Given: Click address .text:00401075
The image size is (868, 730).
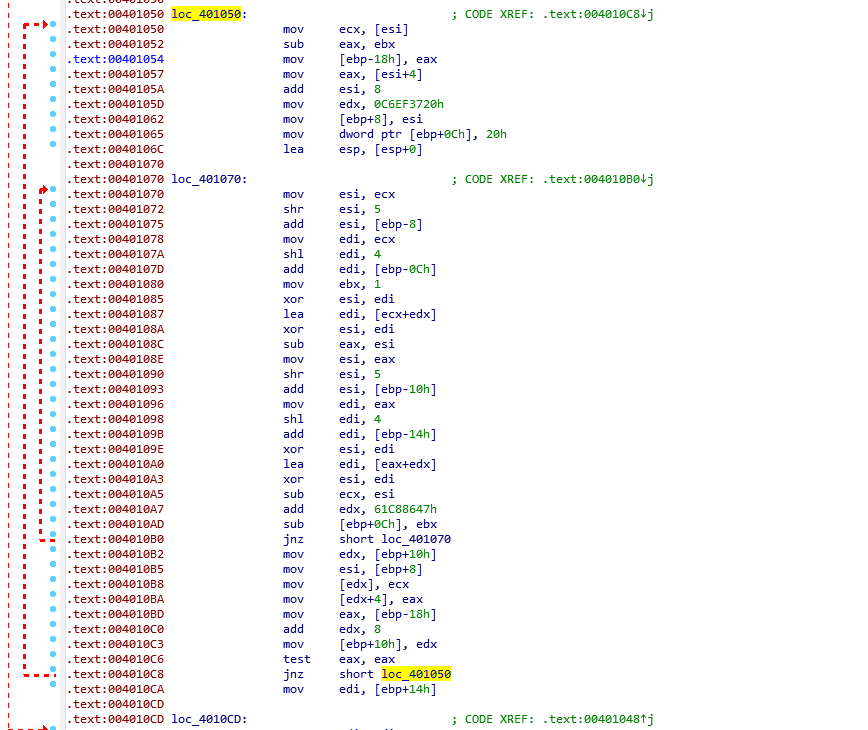Looking at the screenshot, I should point(115,224).
